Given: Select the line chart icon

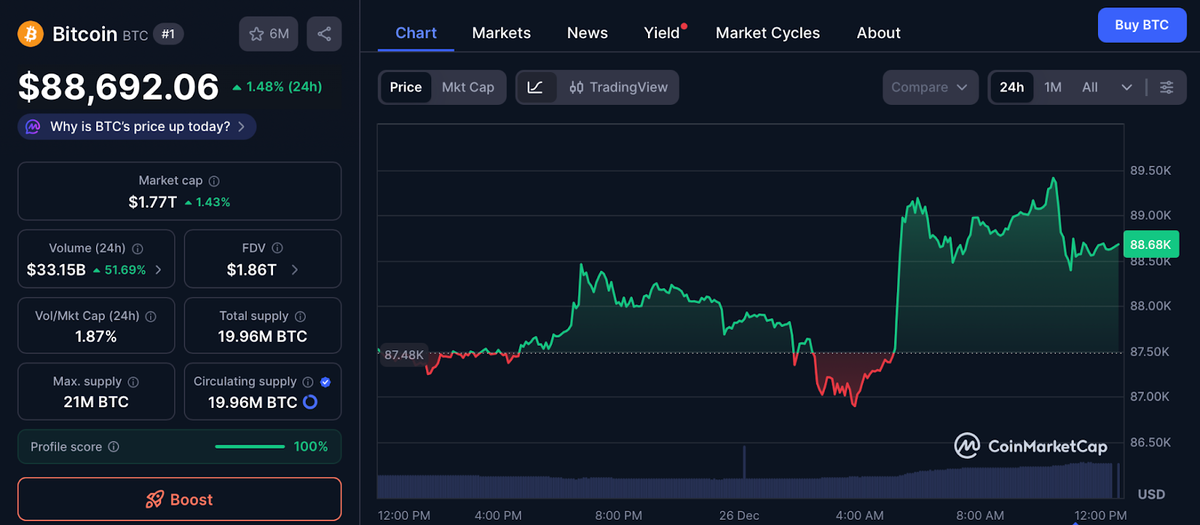Looking at the screenshot, I should point(535,87).
